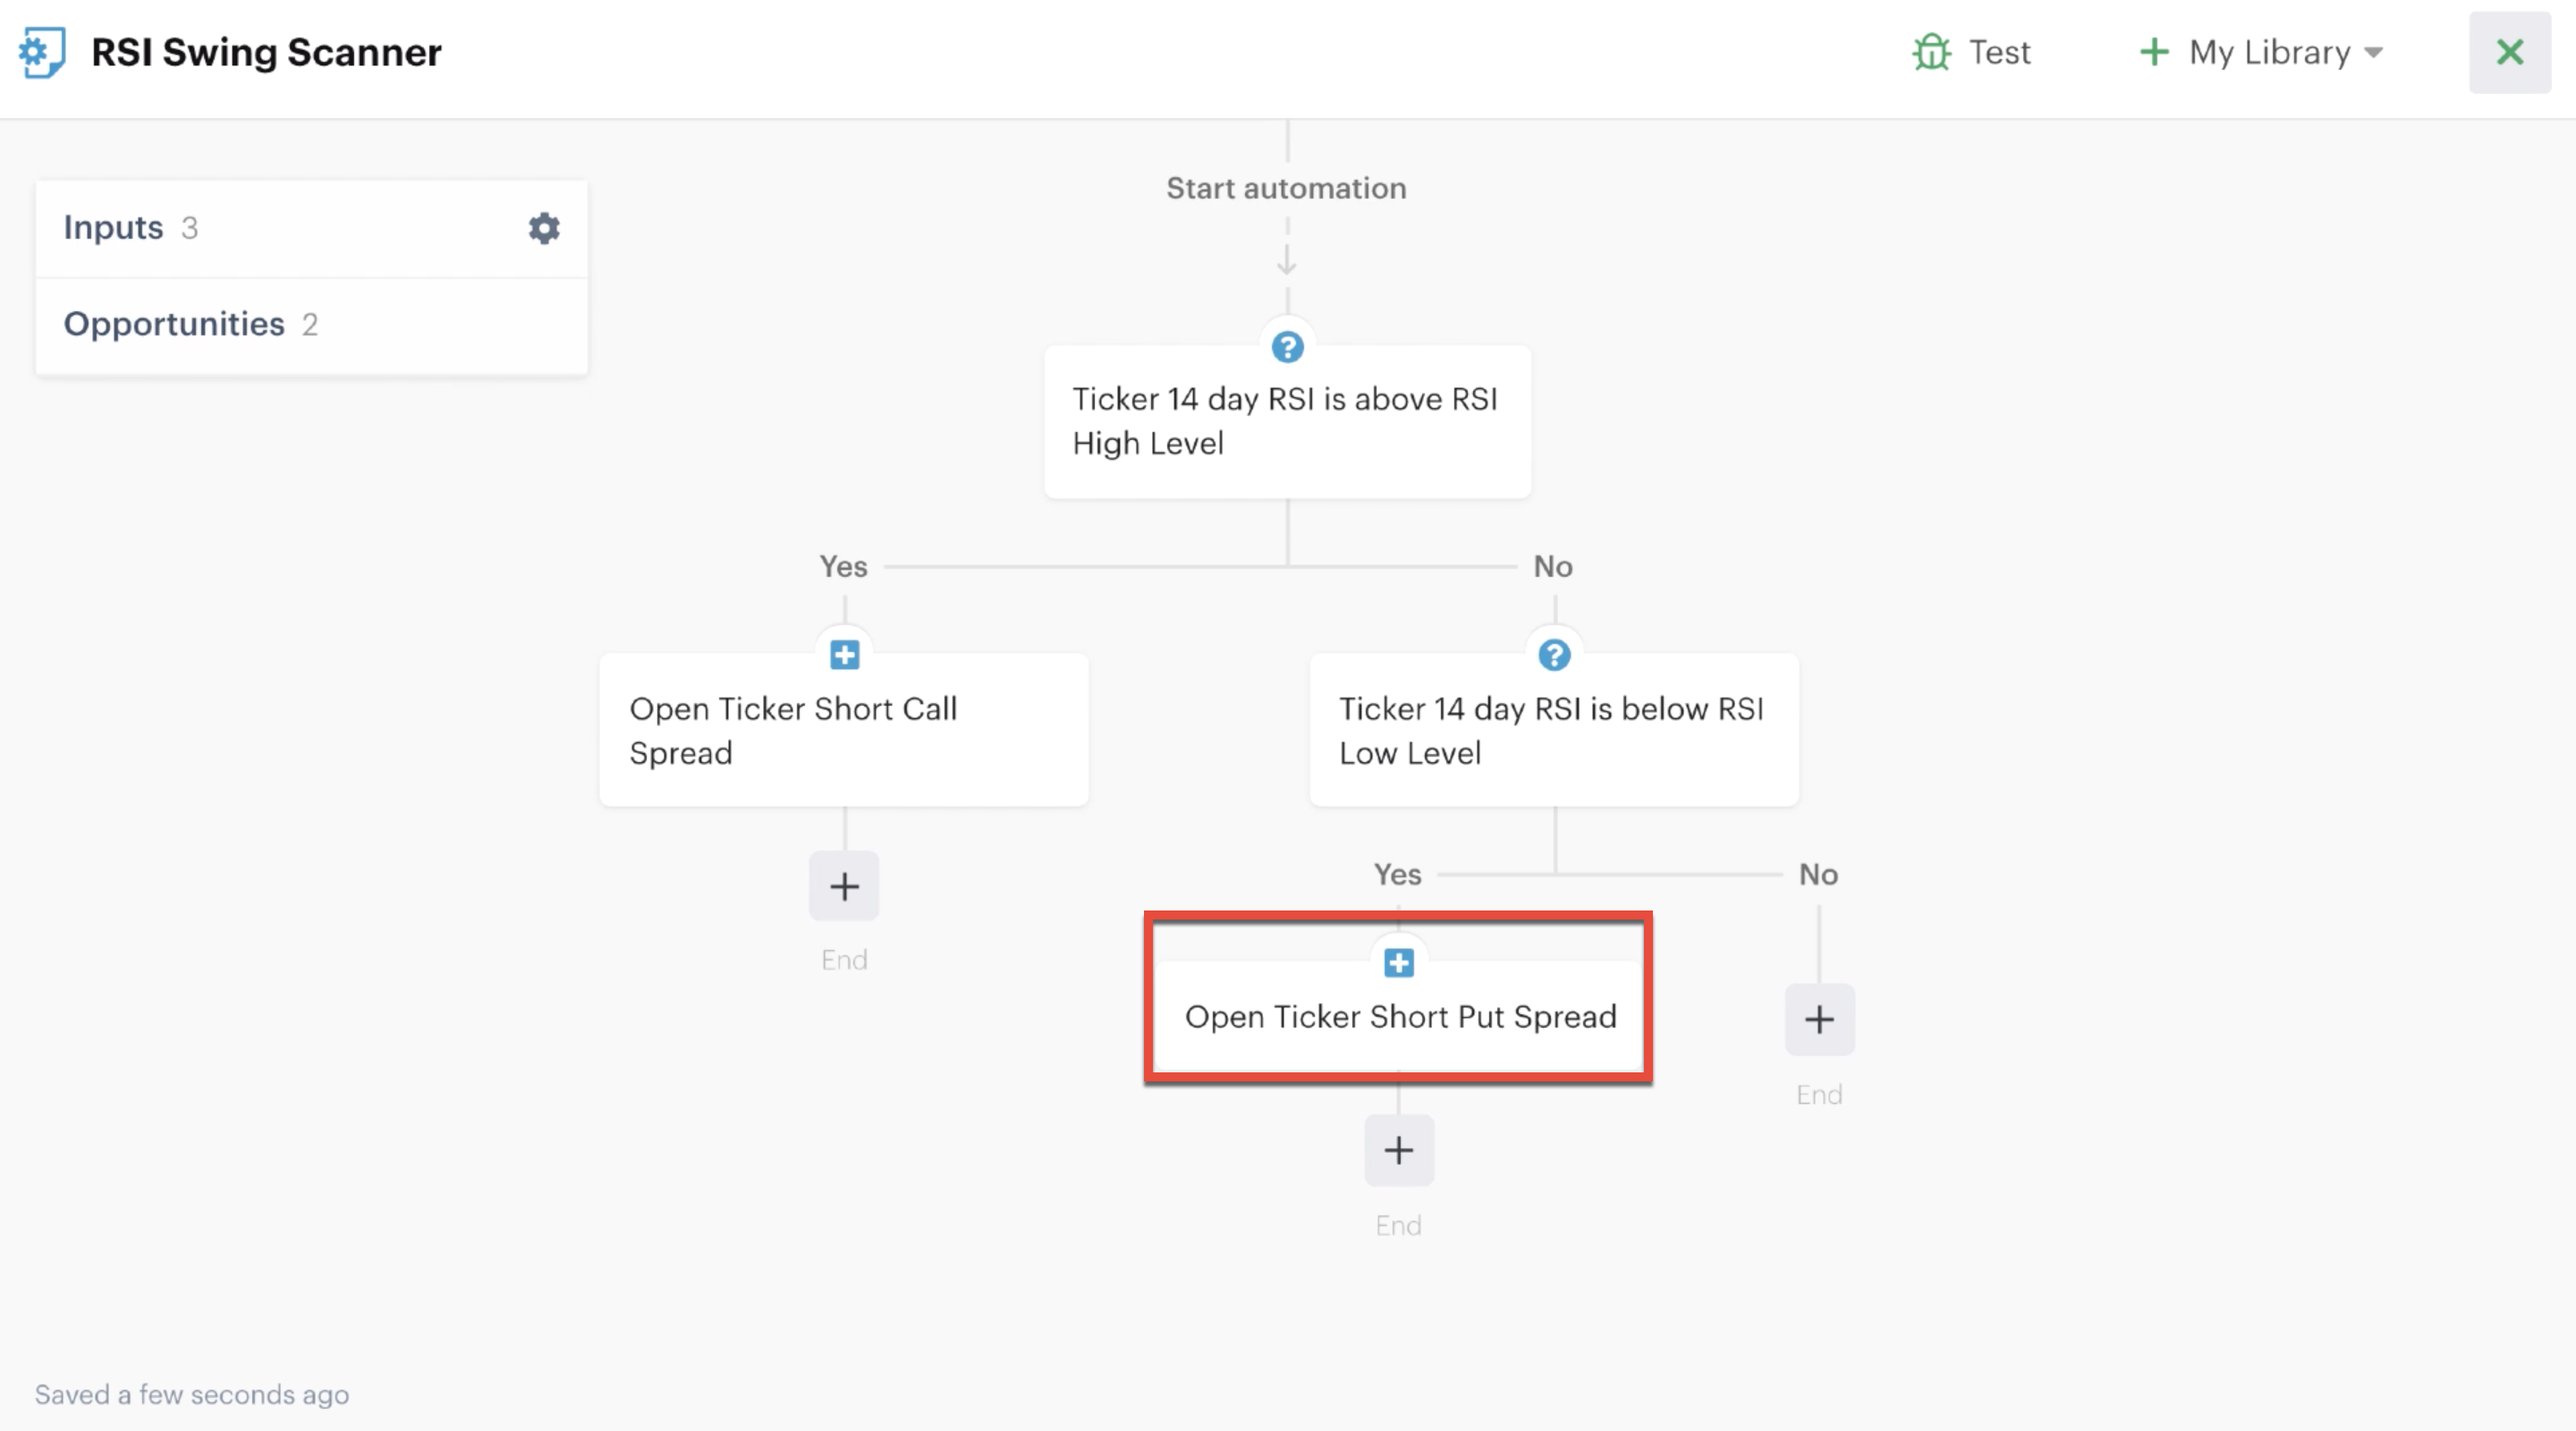Click the green plus beside My Library
This screenshot has height=1431, width=2576.
click(x=2154, y=52)
